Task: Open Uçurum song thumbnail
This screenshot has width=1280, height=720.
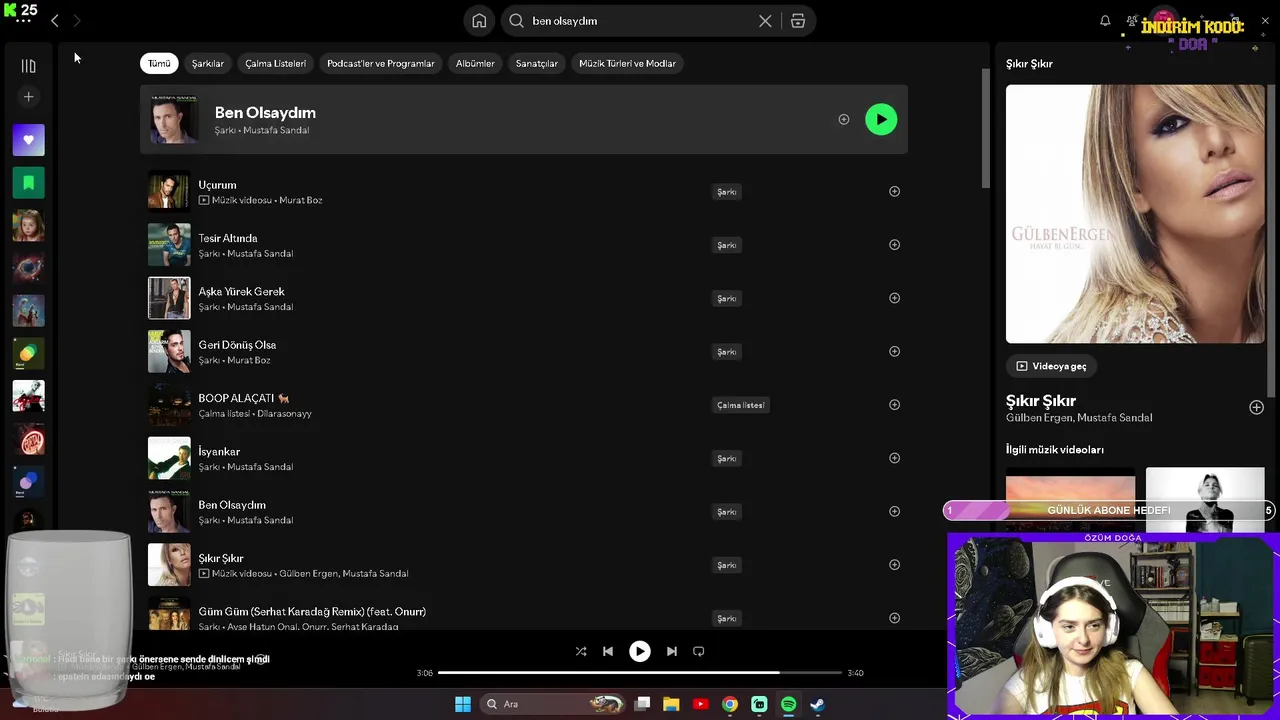Action: click(169, 191)
